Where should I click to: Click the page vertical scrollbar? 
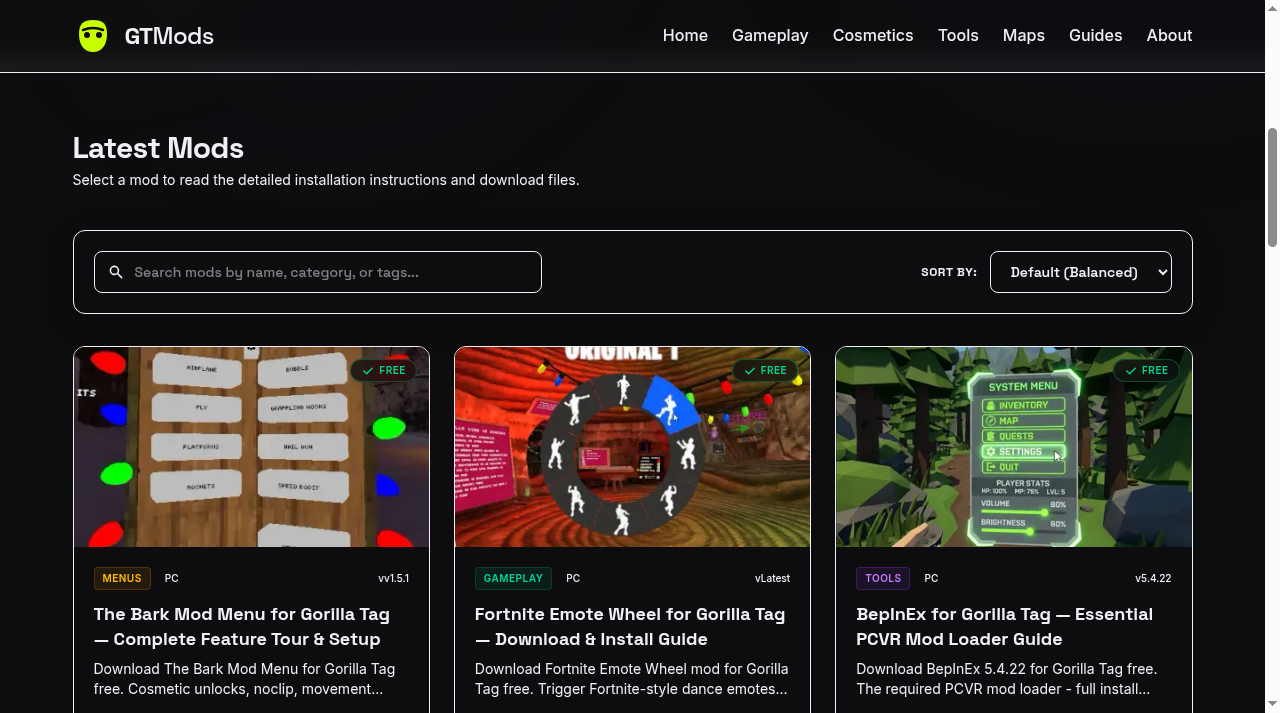click(1272, 187)
